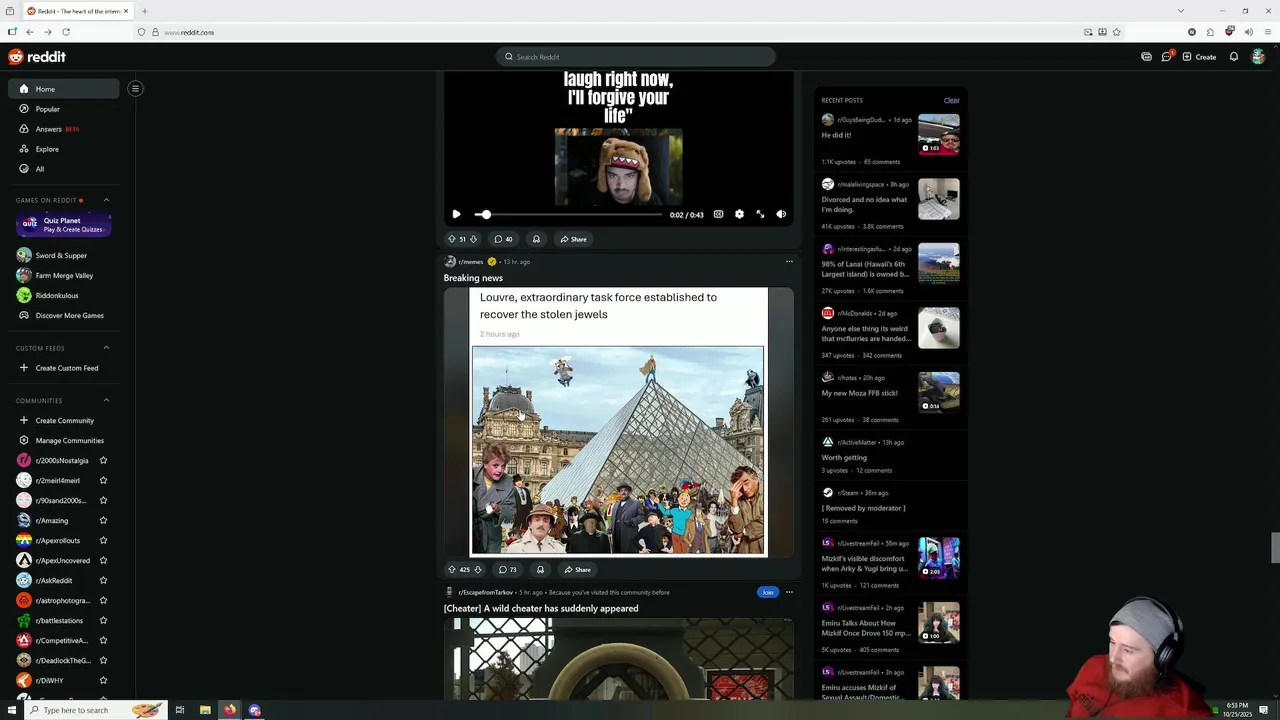Open the user avatar menu

1258,57
